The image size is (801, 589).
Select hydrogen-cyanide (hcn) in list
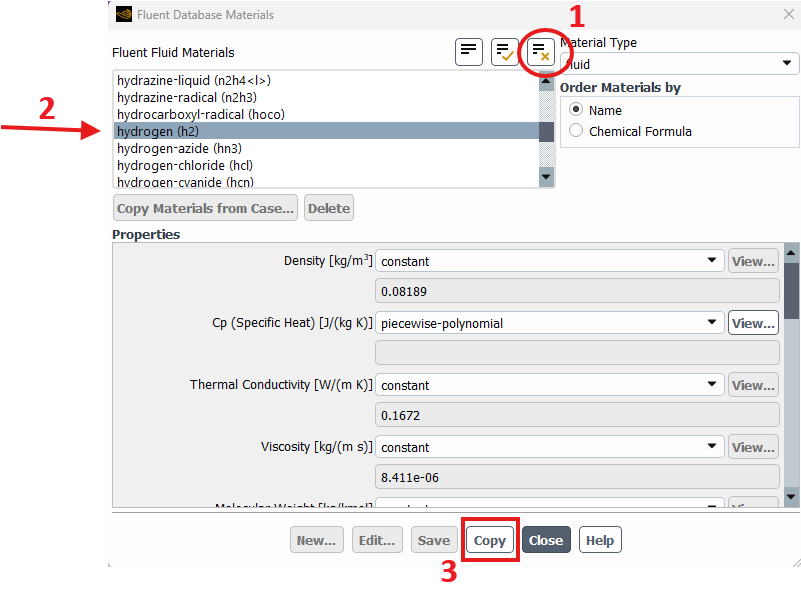click(x=326, y=181)
